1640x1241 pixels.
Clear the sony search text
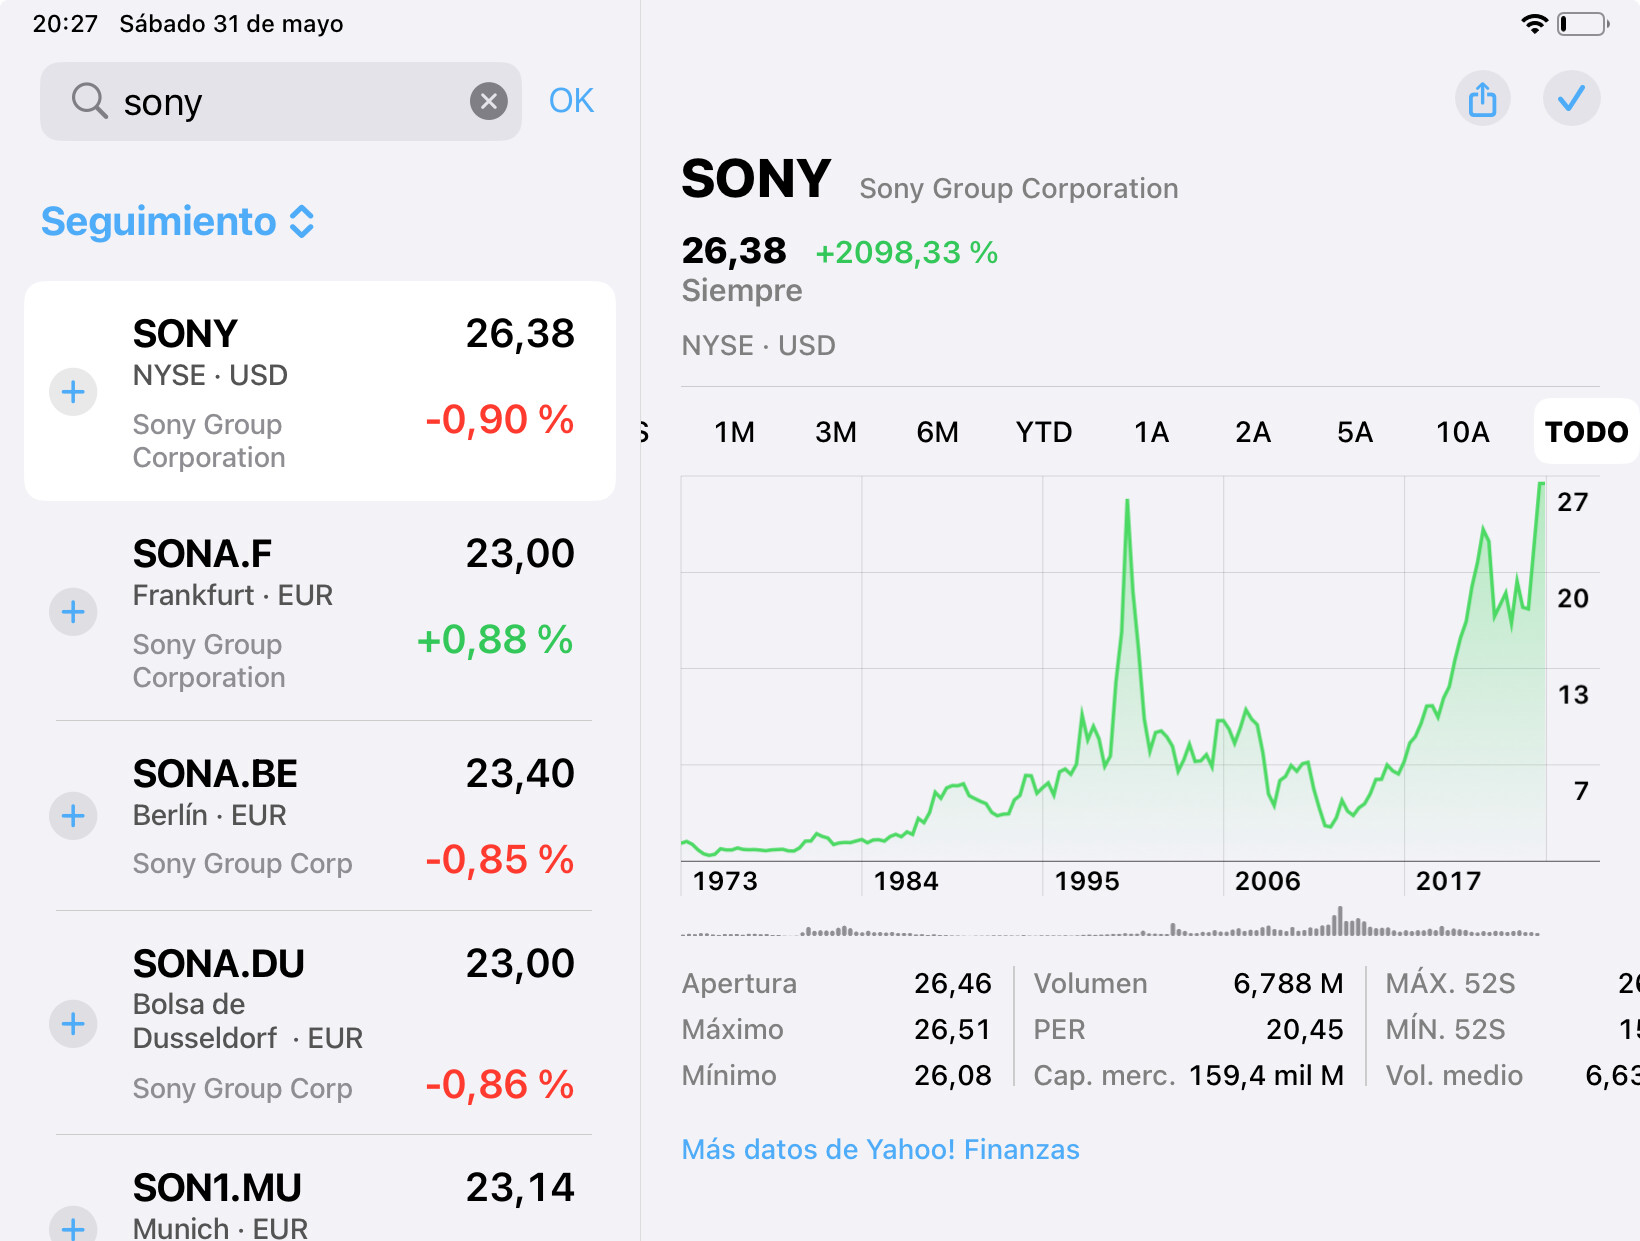489,101
